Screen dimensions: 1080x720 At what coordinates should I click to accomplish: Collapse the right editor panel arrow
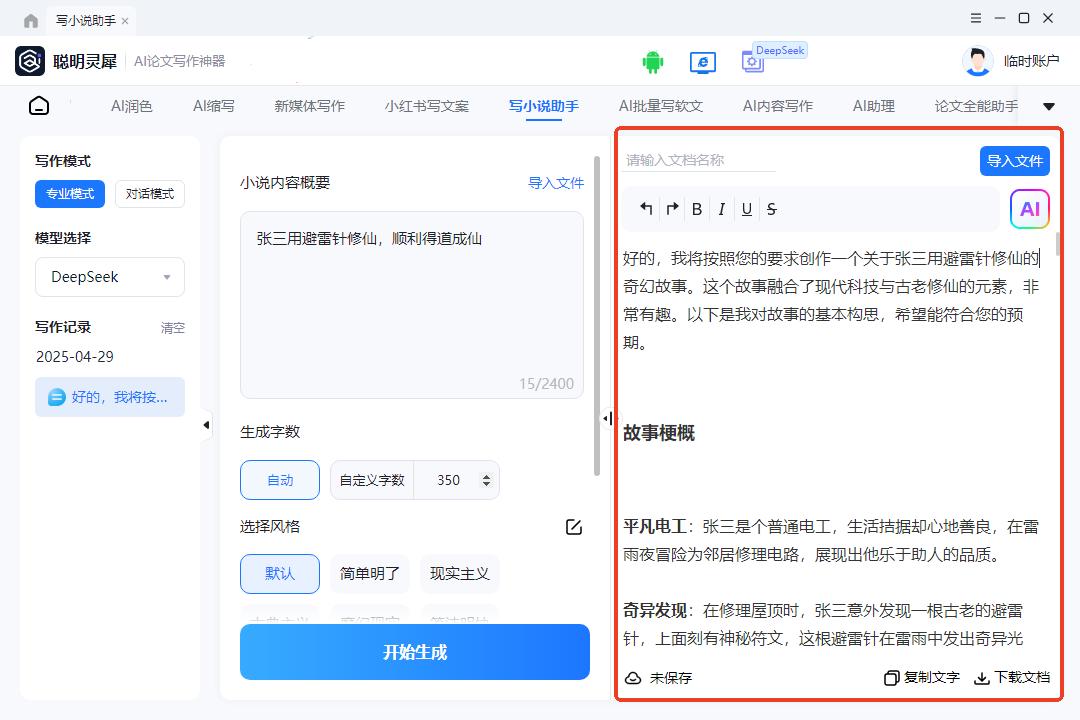pos(608,418)
